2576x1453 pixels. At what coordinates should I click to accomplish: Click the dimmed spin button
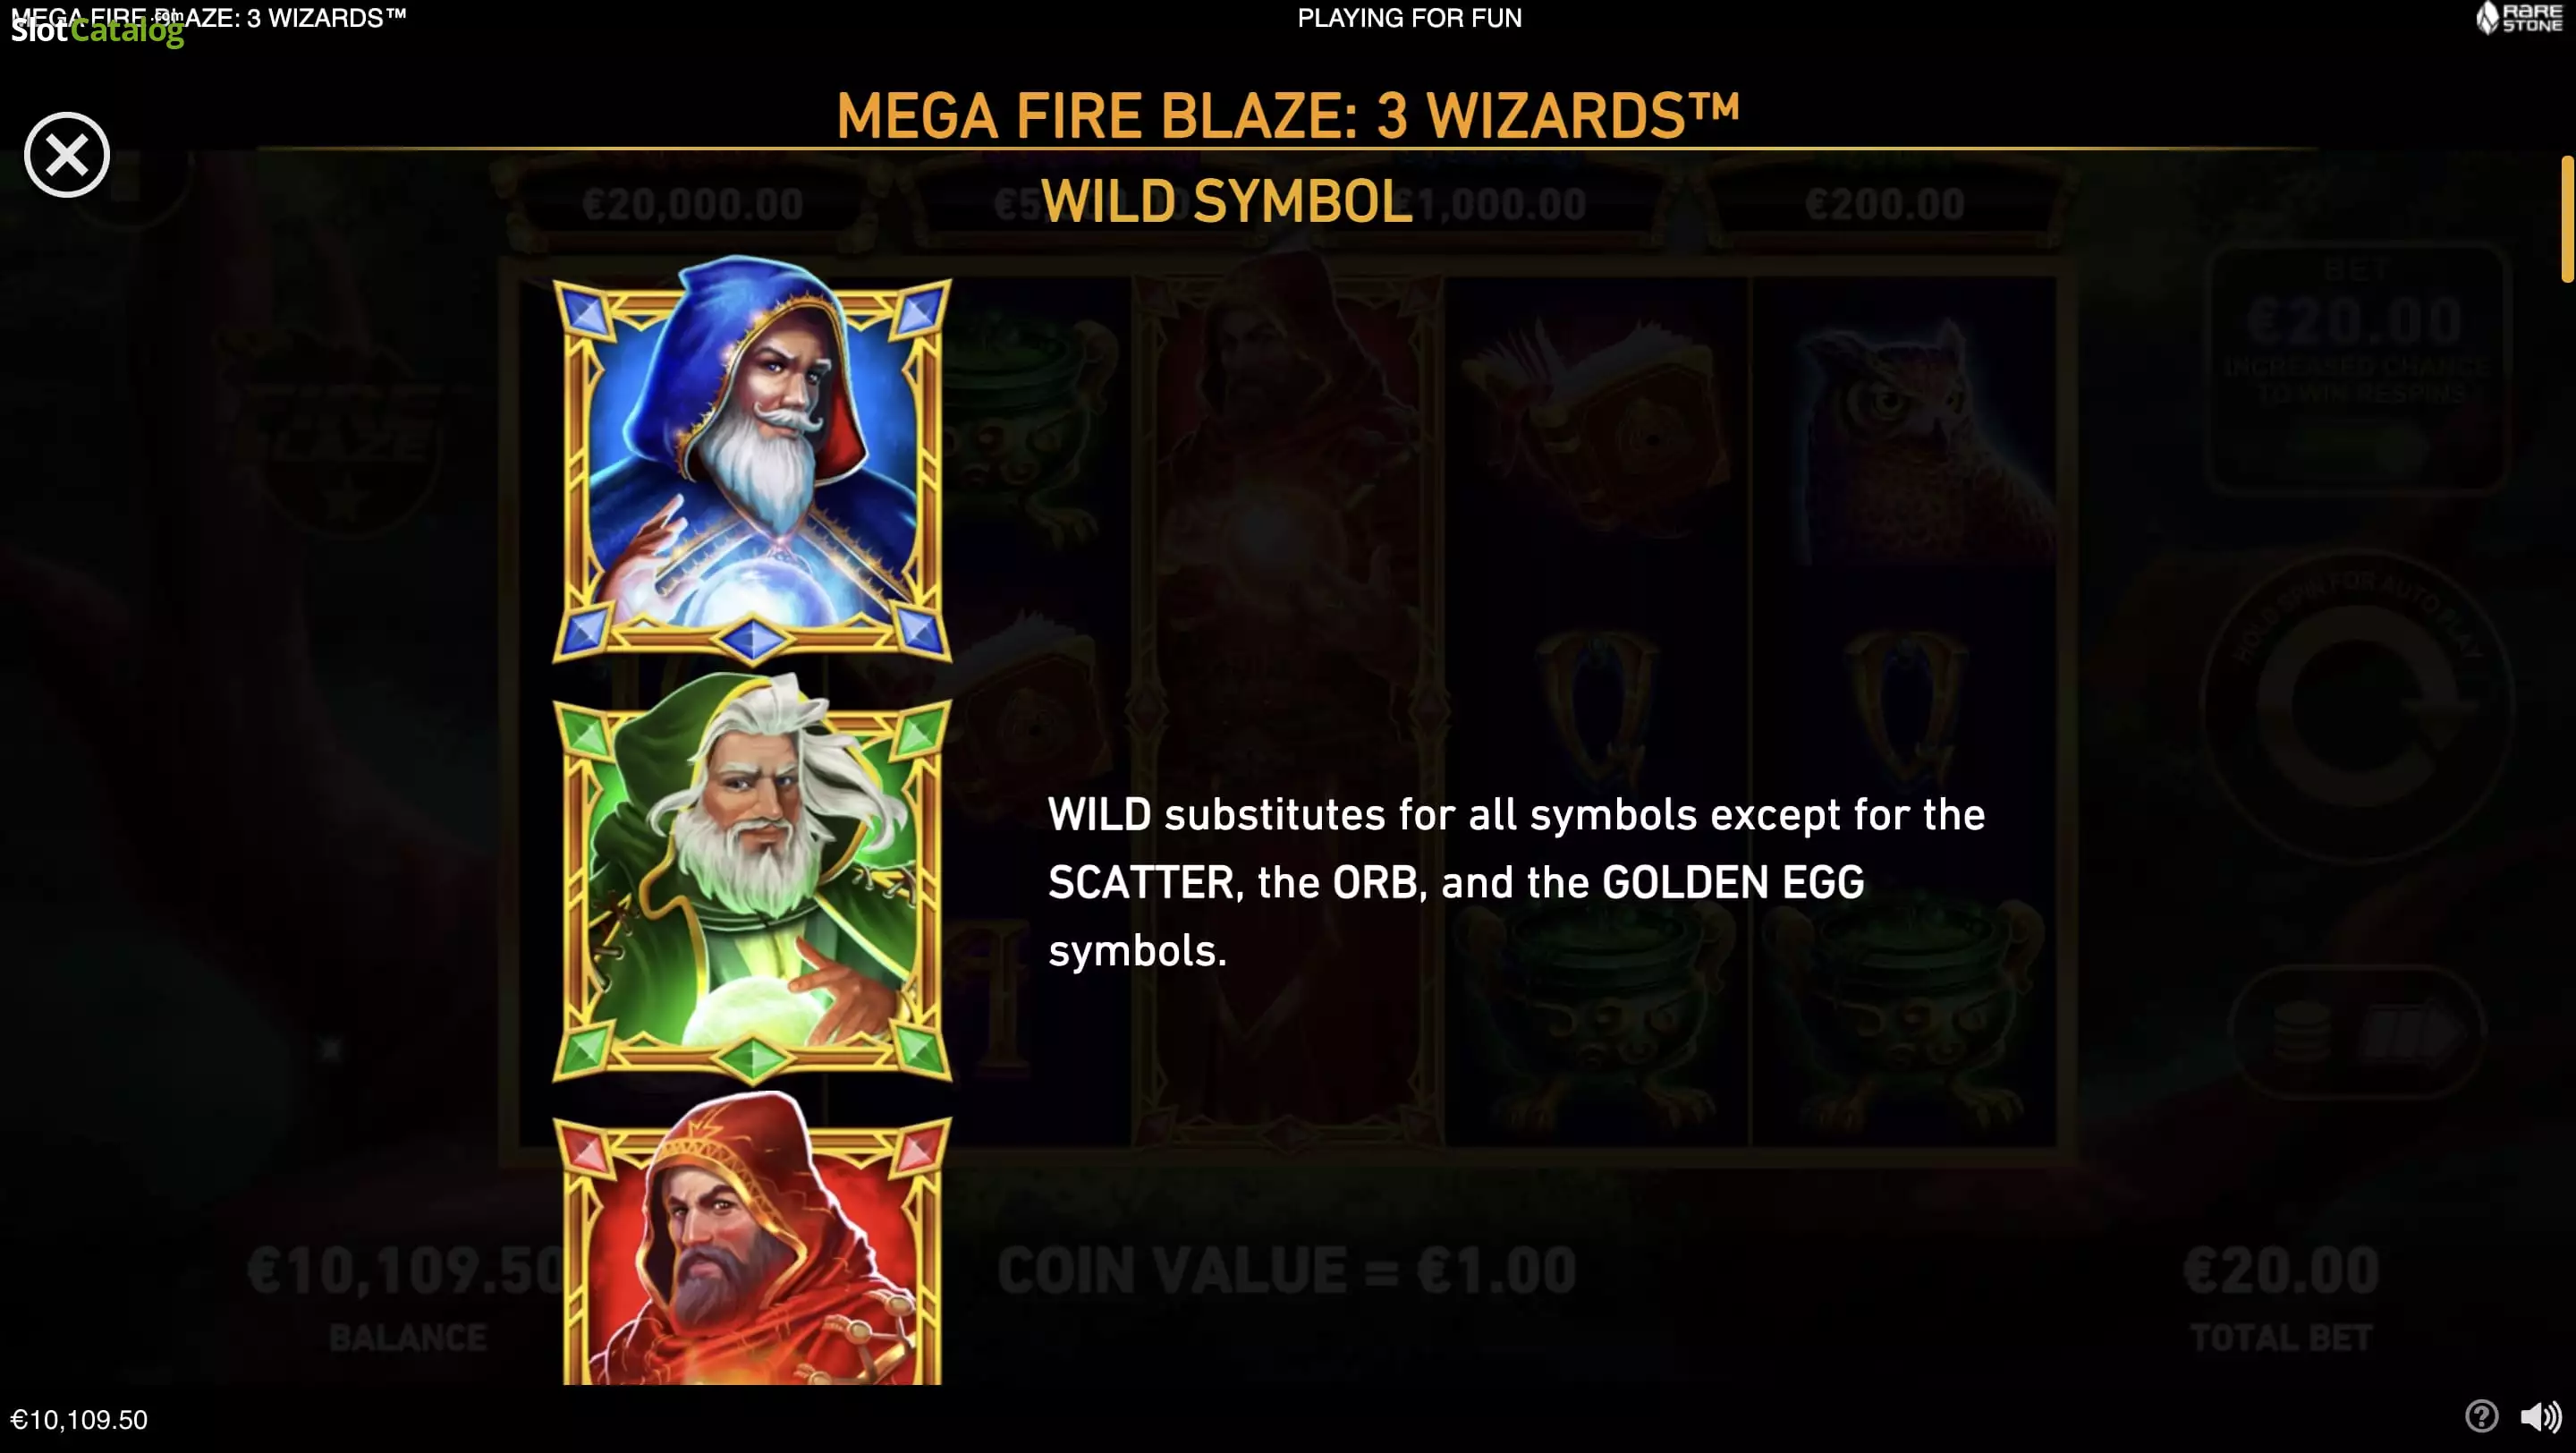pos(2356,705)
